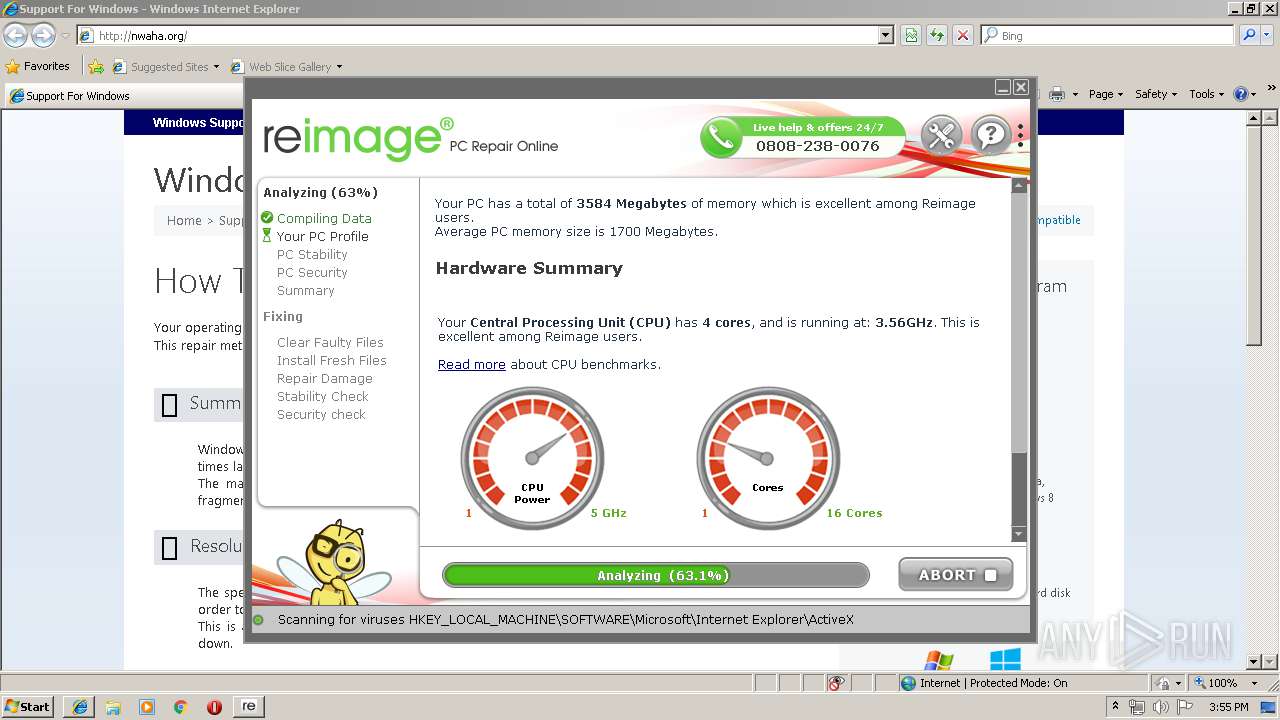Click Internet Explorer Back button
Screen dimensions: 1280x720
[x=15, y=36]
